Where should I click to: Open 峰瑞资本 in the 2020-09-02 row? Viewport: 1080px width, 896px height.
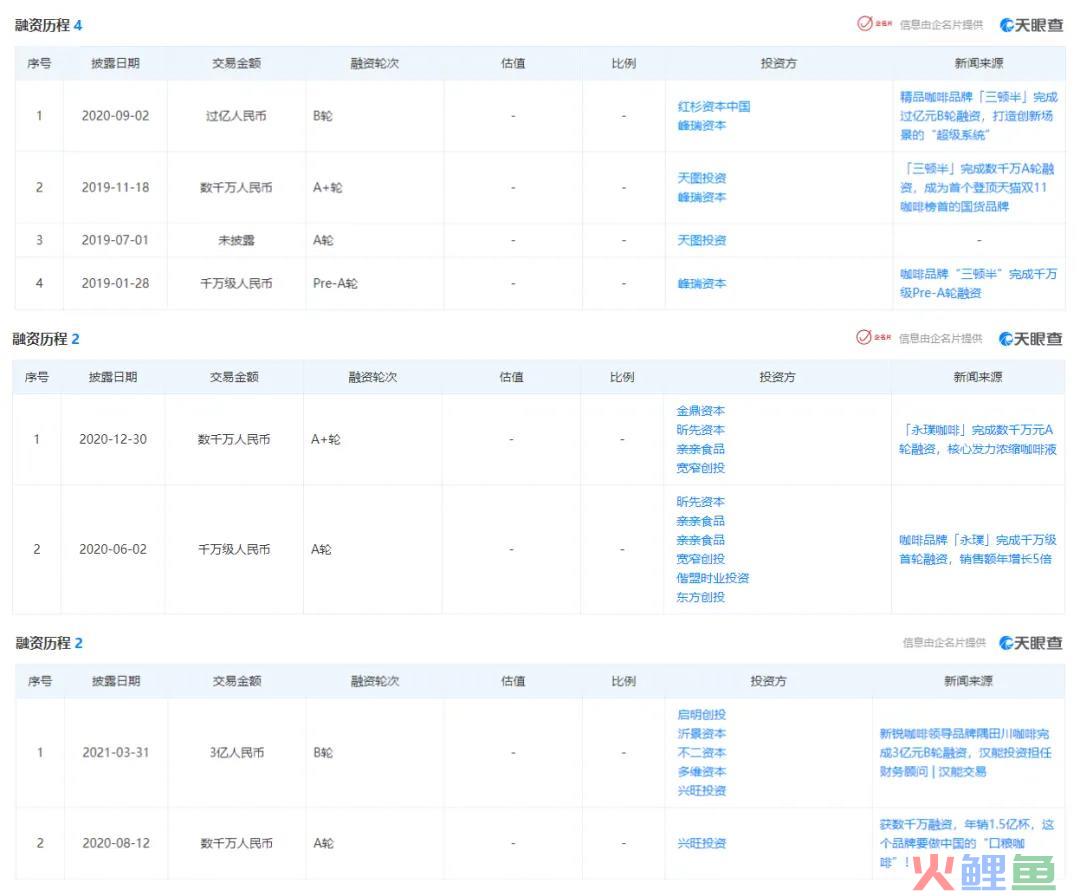pyautogui.click(x=701, y=125)
